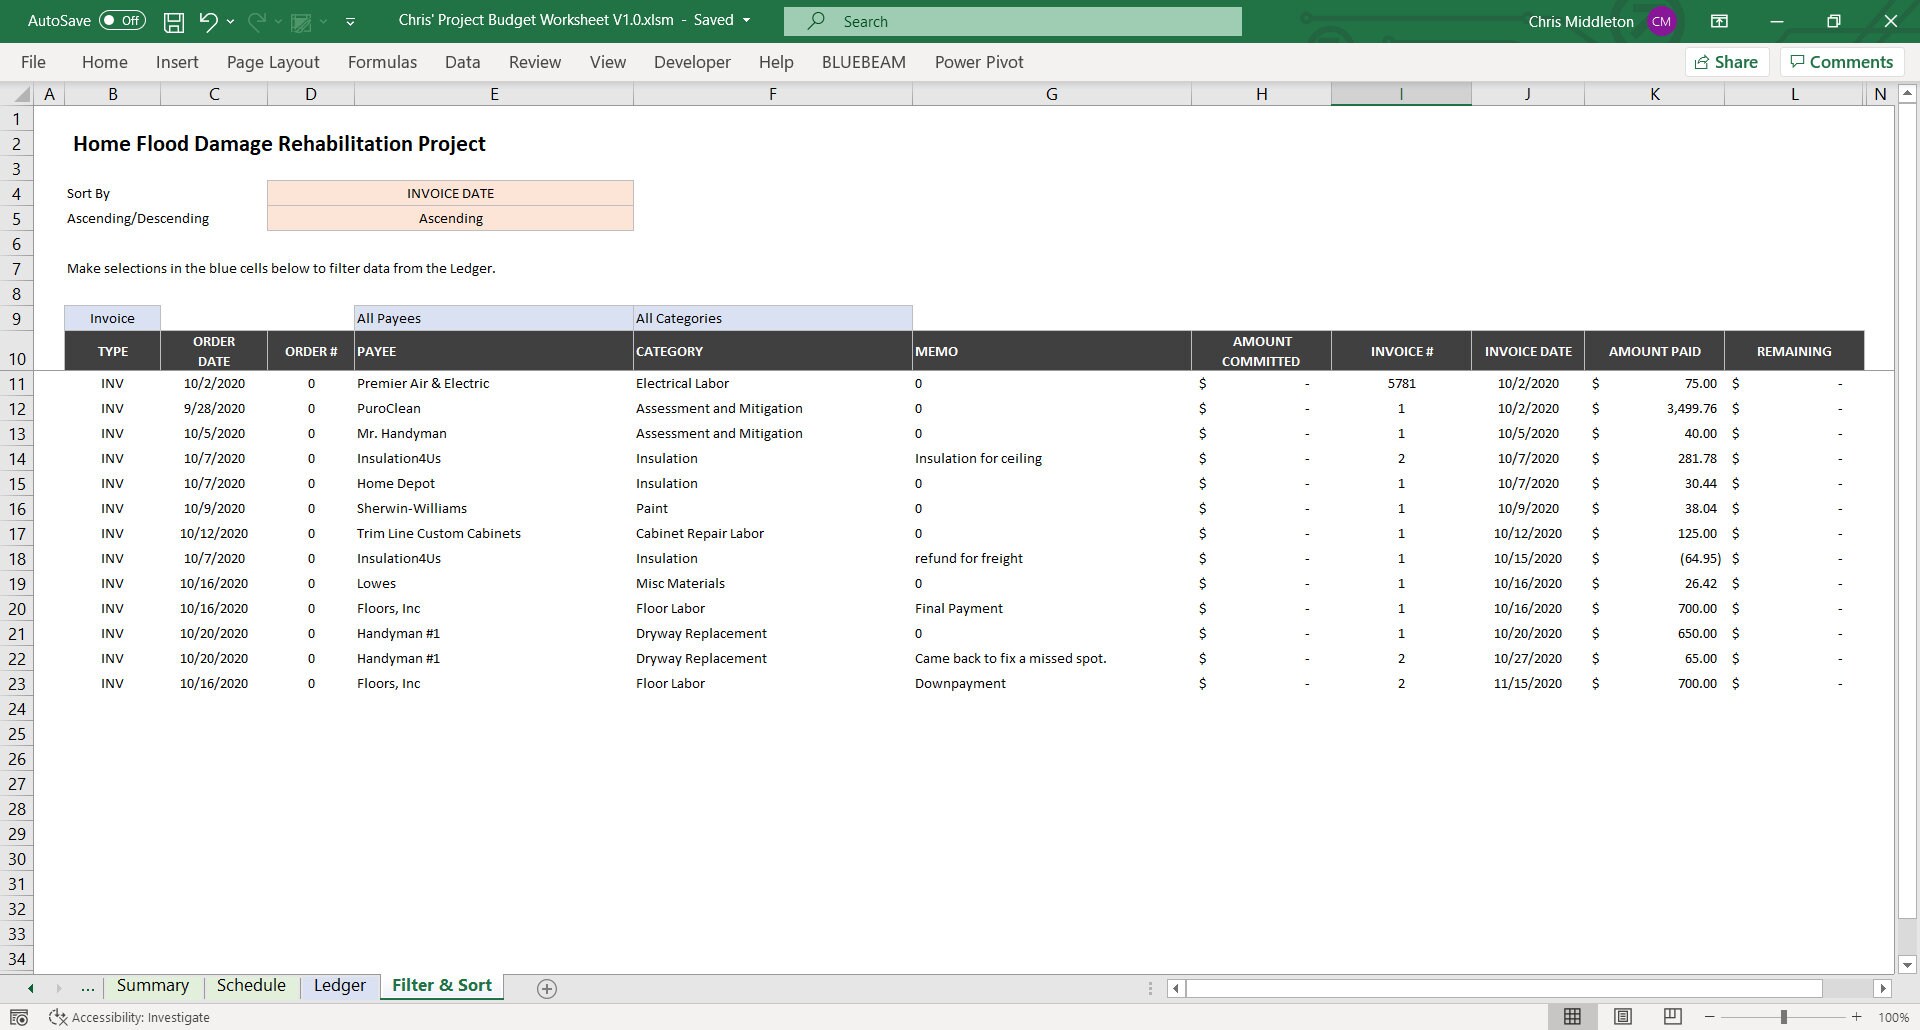
Task: Click the Invoice type filter cell
Action: (x=111, y=317)
